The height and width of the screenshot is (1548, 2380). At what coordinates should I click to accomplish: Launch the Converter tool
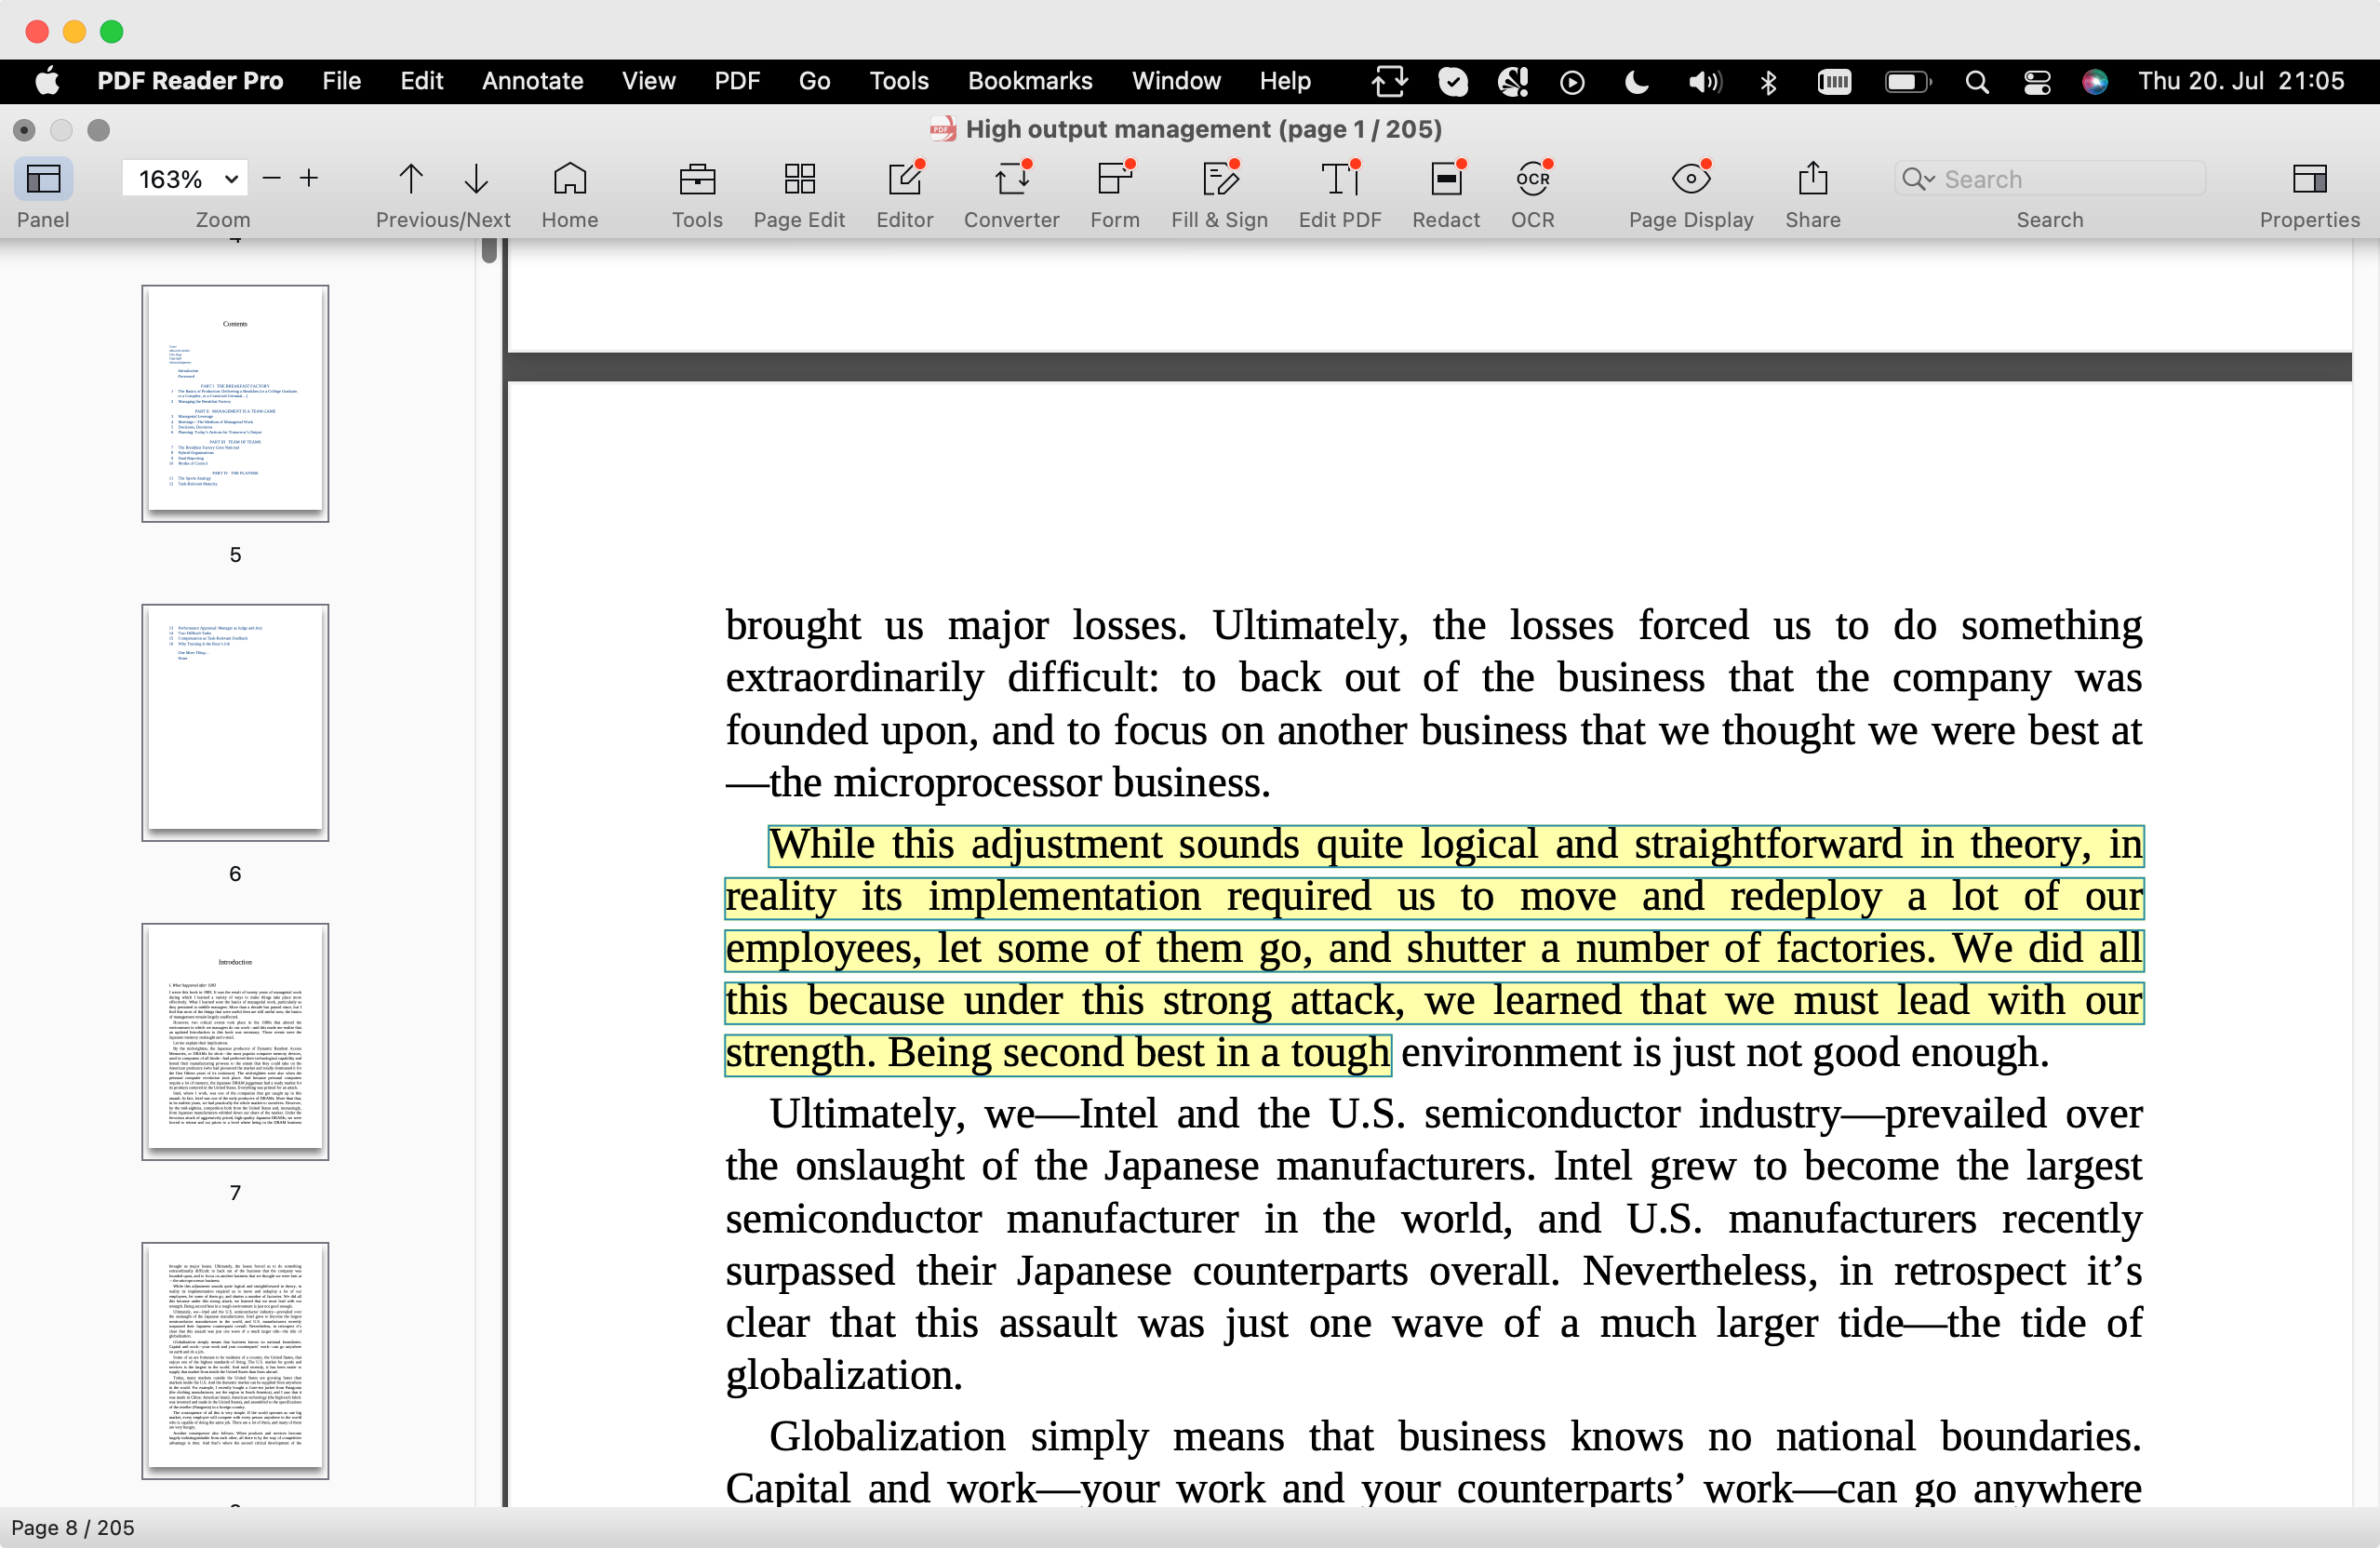1011,180
